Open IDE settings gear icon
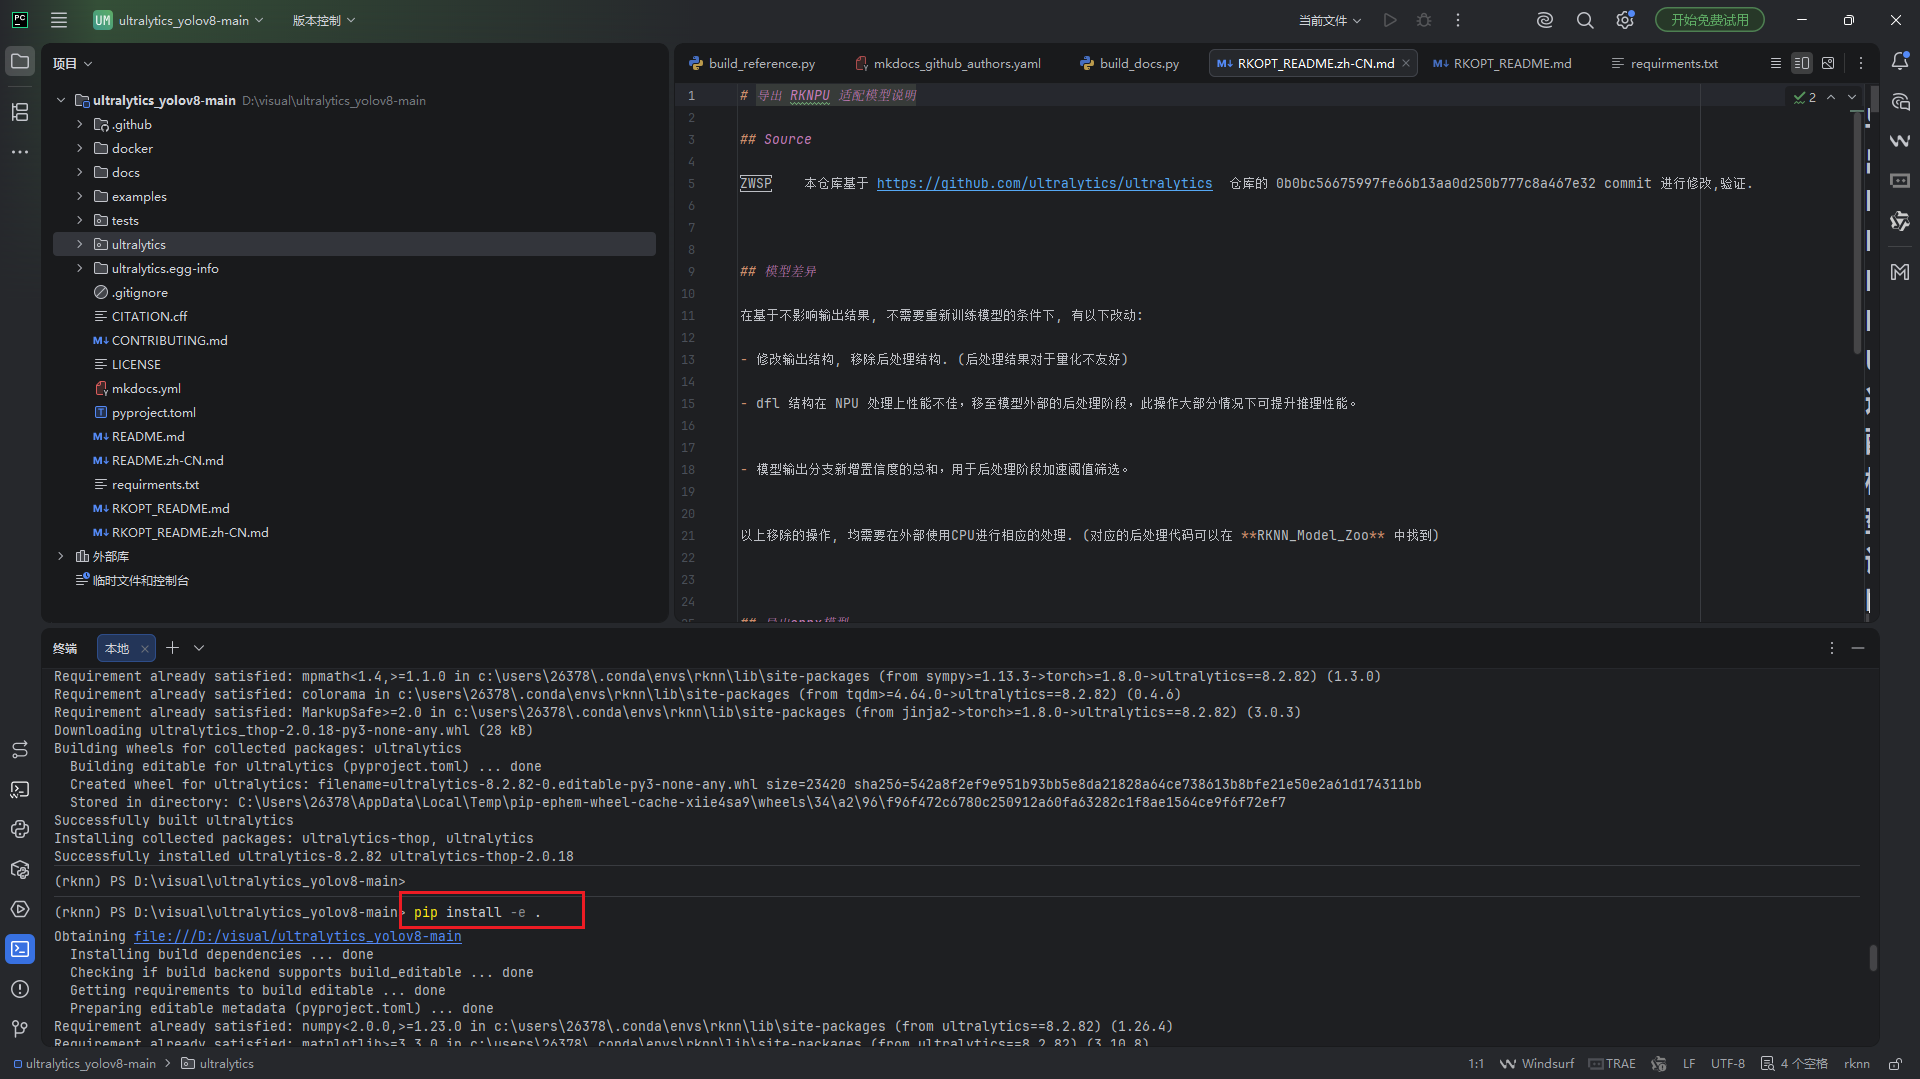1920x1079 pixels. [1625, 20]
